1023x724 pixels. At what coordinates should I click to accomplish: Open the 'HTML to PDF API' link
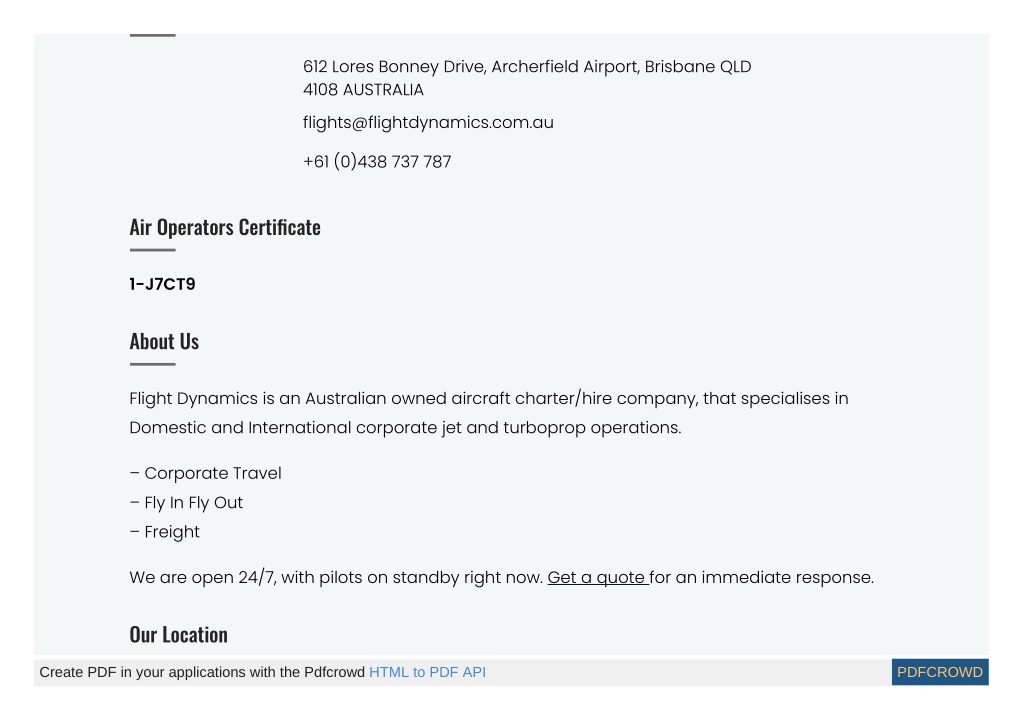[x=427, y=672]
